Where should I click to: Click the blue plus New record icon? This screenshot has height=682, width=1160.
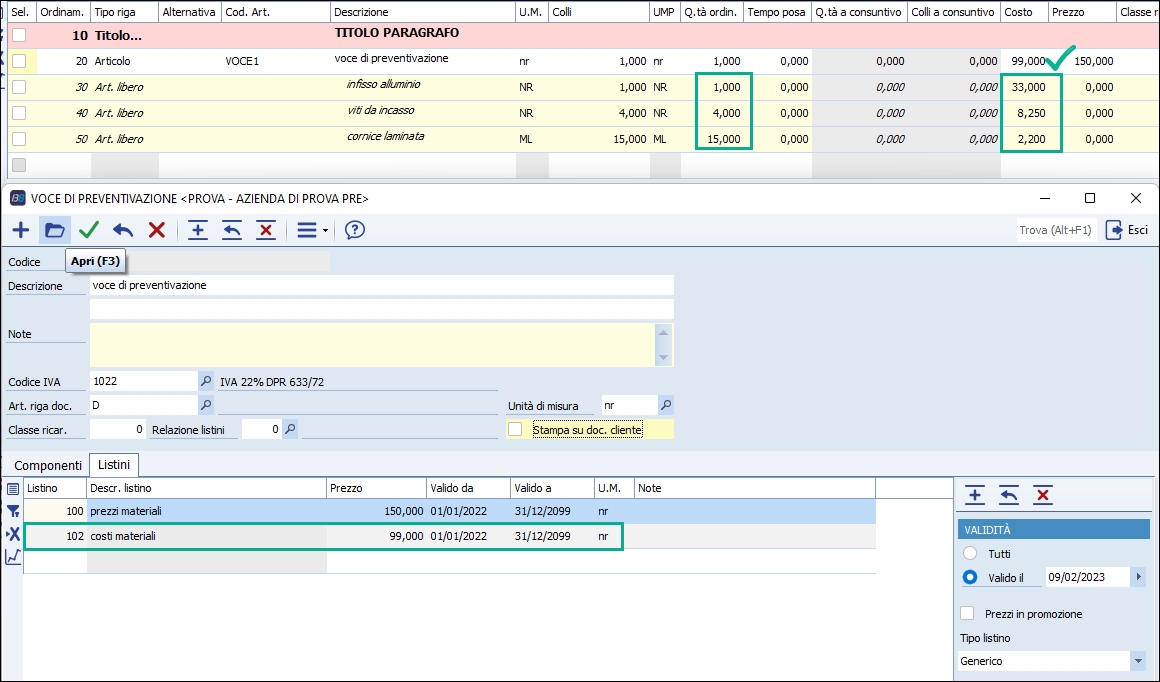pyautogui.click(x=20, y=231)
